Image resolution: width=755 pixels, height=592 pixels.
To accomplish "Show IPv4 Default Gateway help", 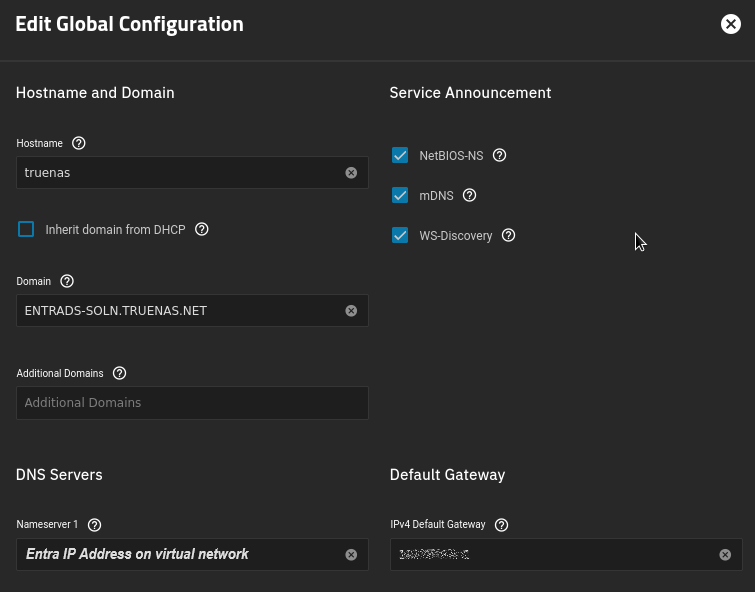I will pyautogui.click(x=501, y=524).
